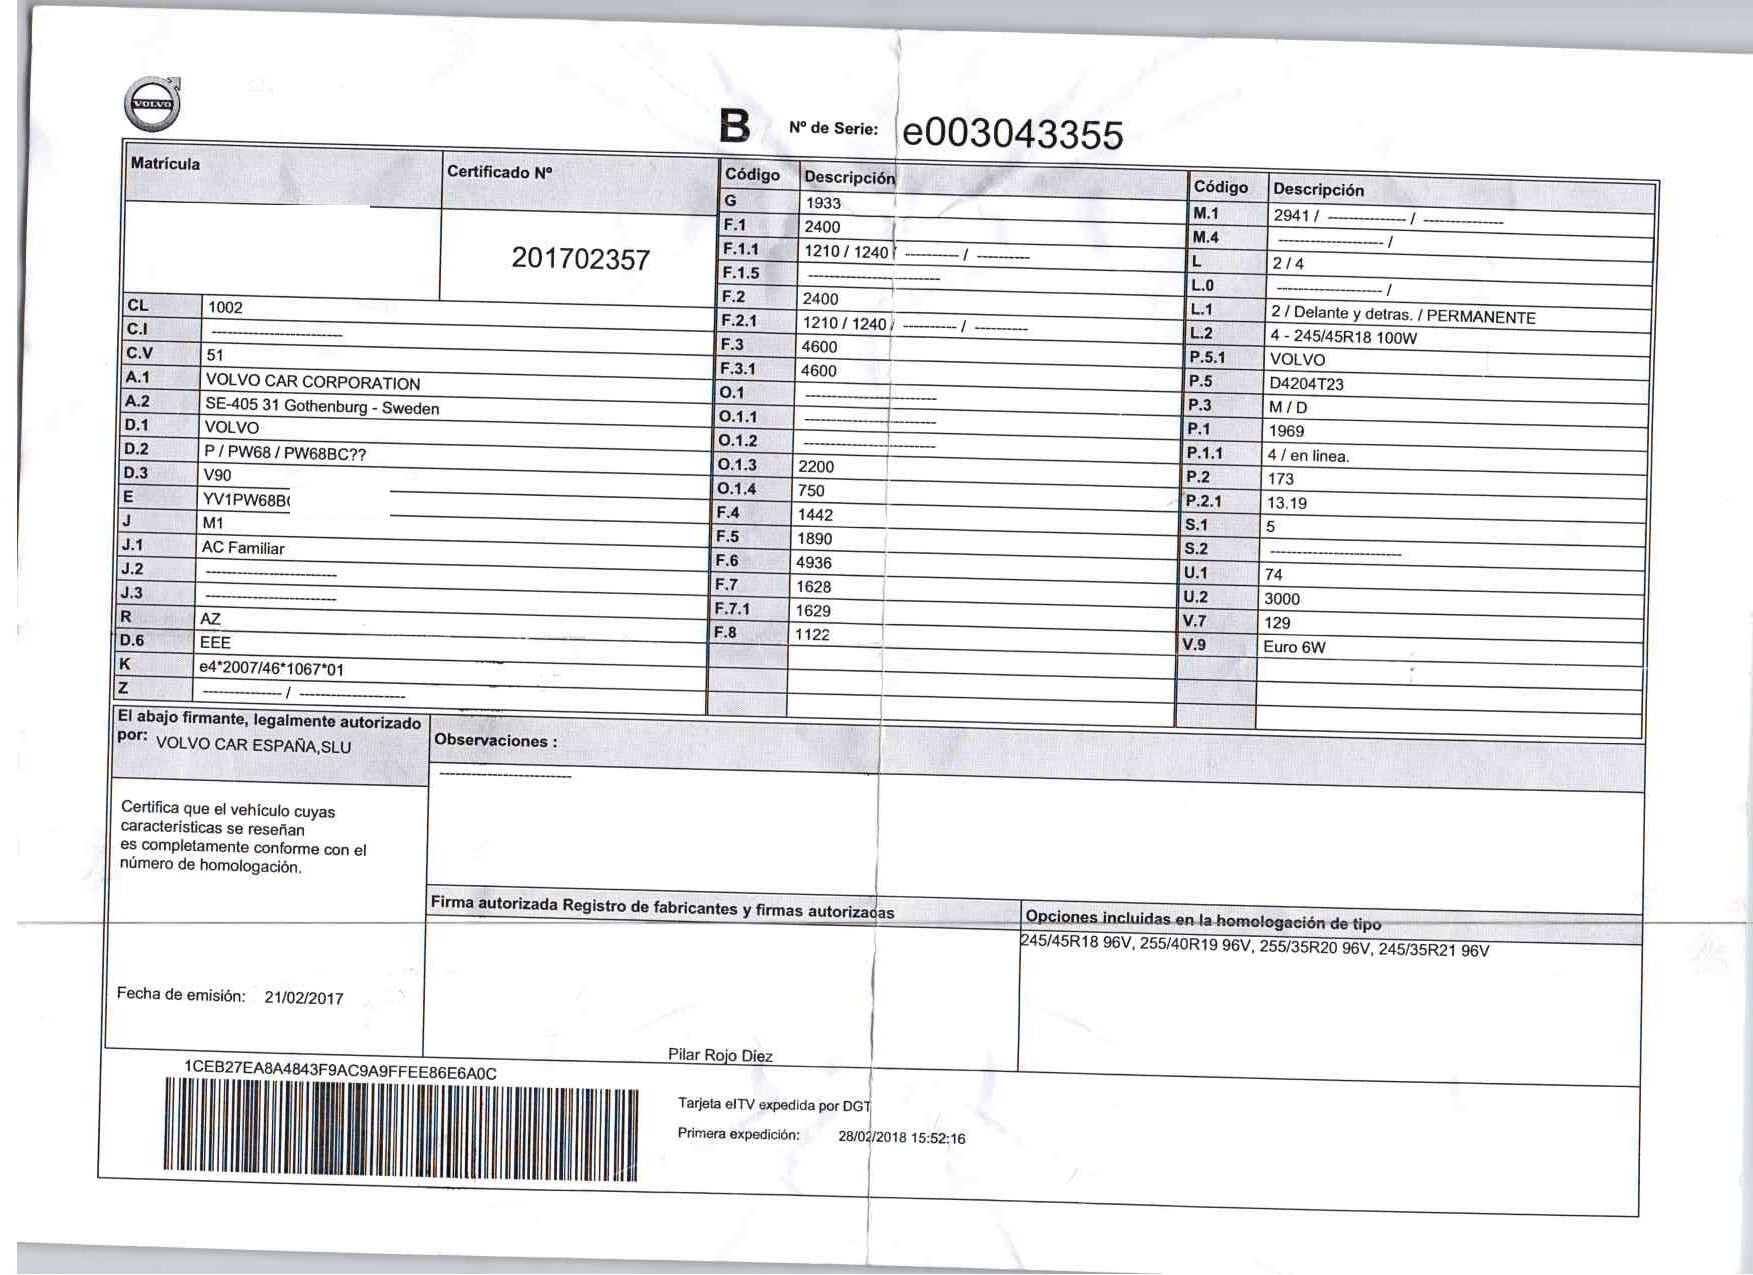Click value 750 in row O.1.4
Viewport: 1753px width, 1275px height.
(x=811, y=491)
